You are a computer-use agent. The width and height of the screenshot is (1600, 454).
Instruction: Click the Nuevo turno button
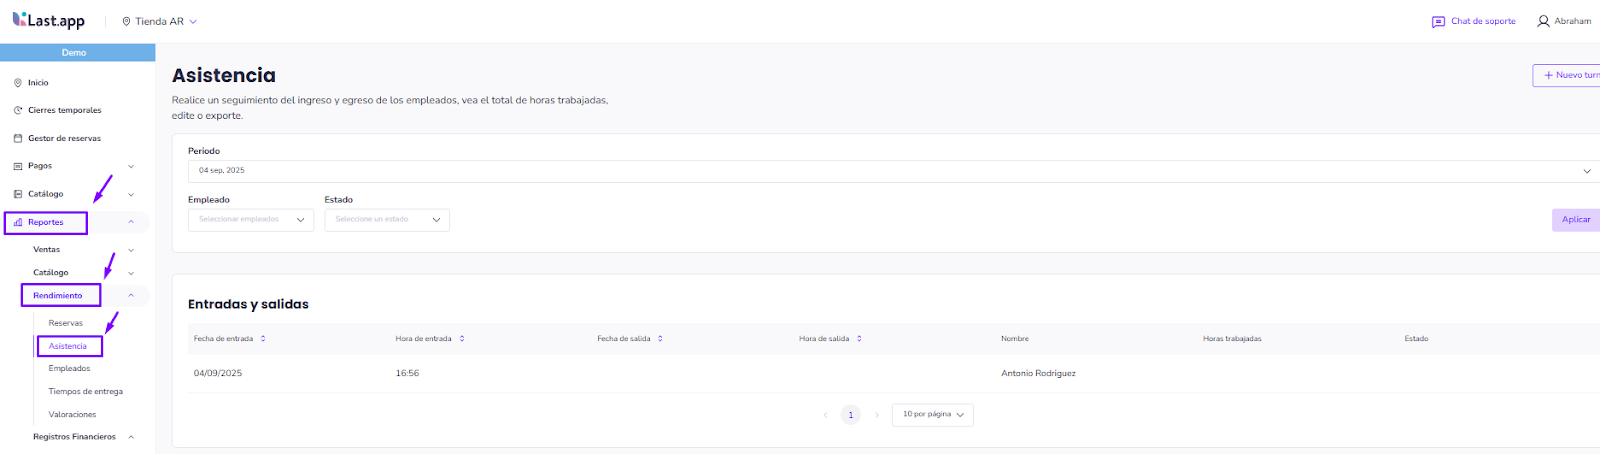pos(1567,75)
